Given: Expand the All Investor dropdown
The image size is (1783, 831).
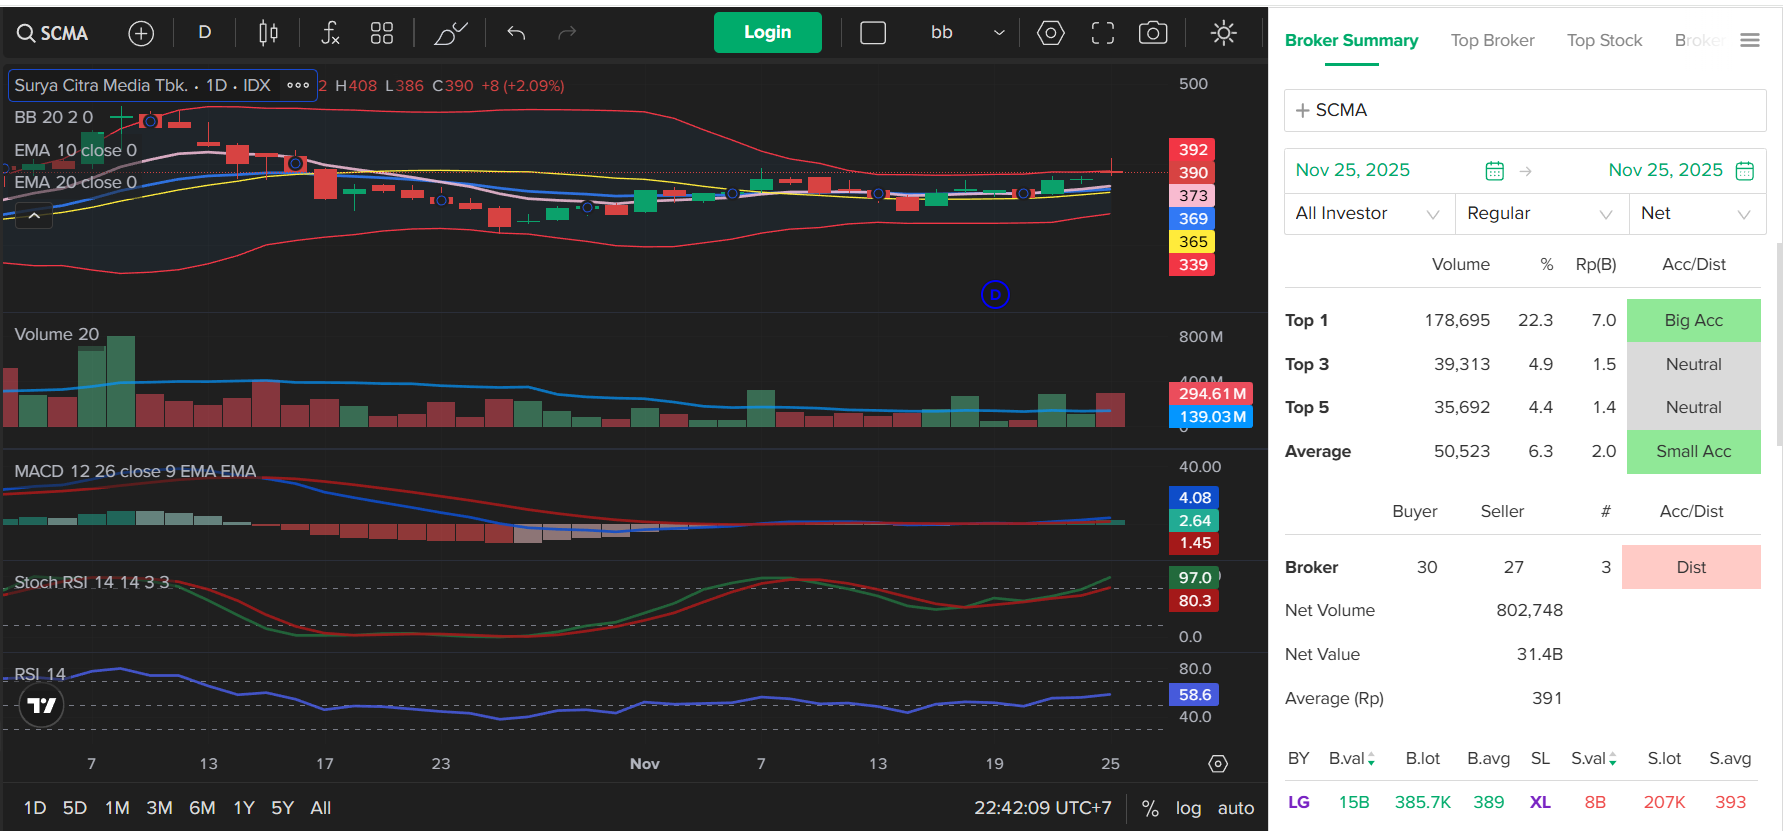Looking at the screenshot, I should point(1367,213).
